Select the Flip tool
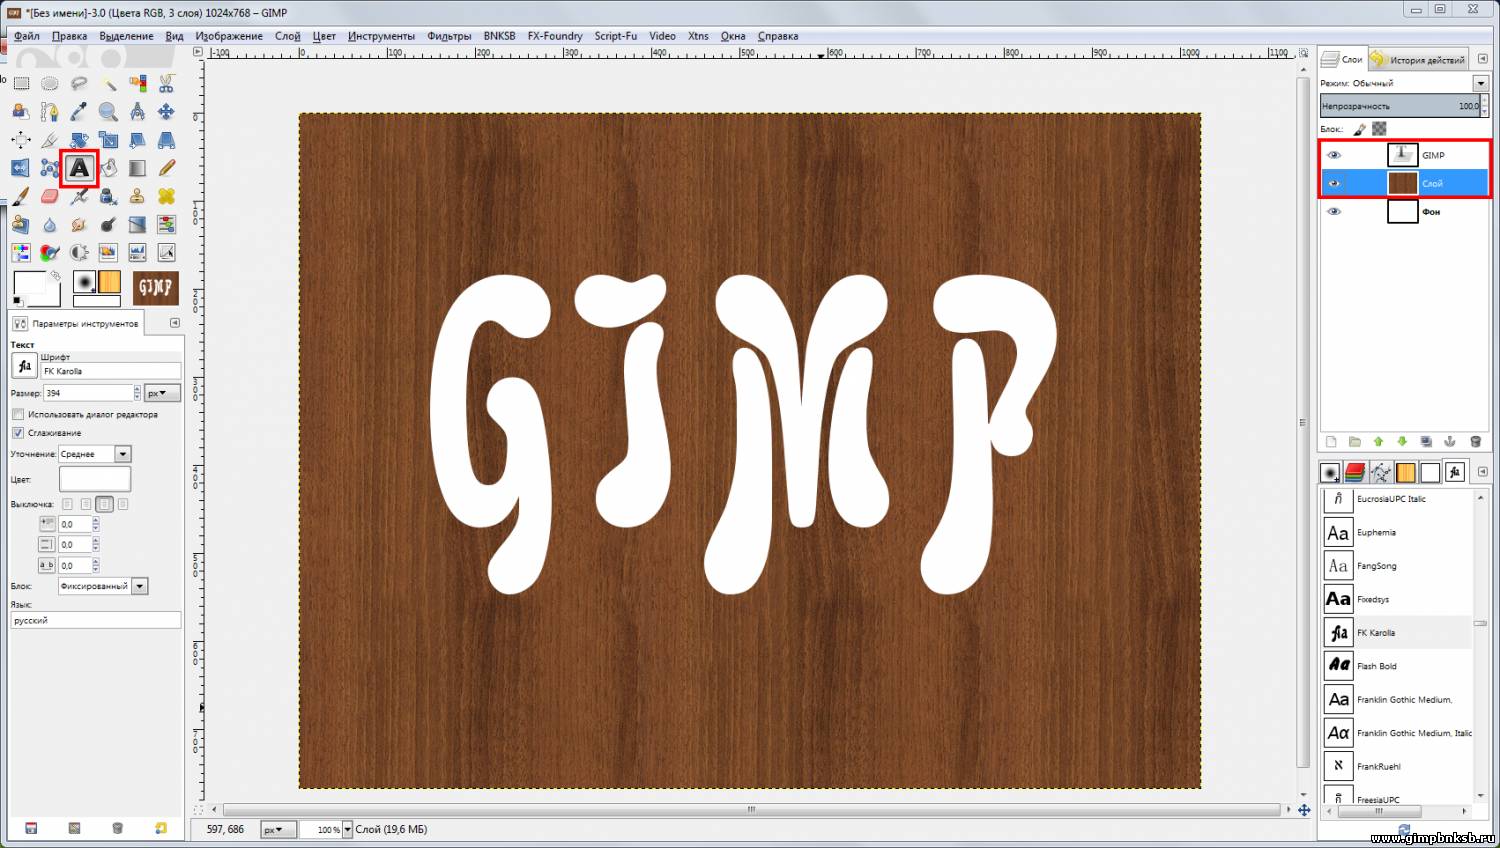Viewport: 1500px width, 848px height. click(21, 168)
